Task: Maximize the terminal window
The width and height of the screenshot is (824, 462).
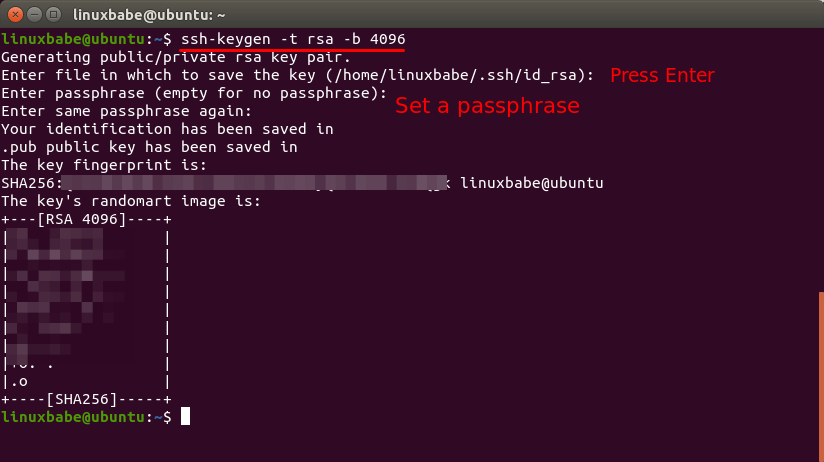Action: (x=54, y=14)
